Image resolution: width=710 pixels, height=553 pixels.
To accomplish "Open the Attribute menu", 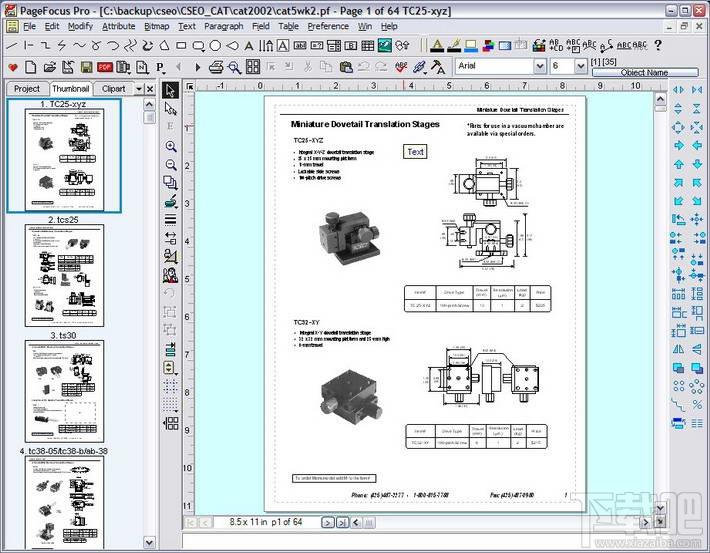I will tap(119, 26).
